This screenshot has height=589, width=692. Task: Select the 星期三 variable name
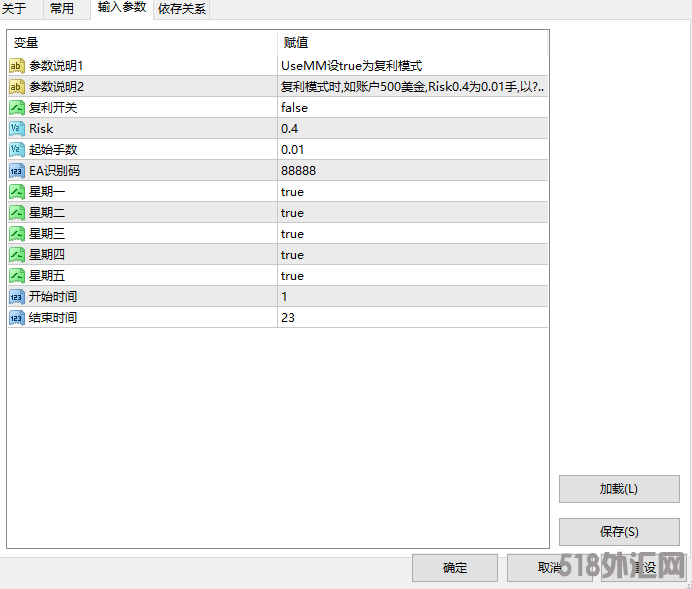pyautogui.click(x=47, y=233)
